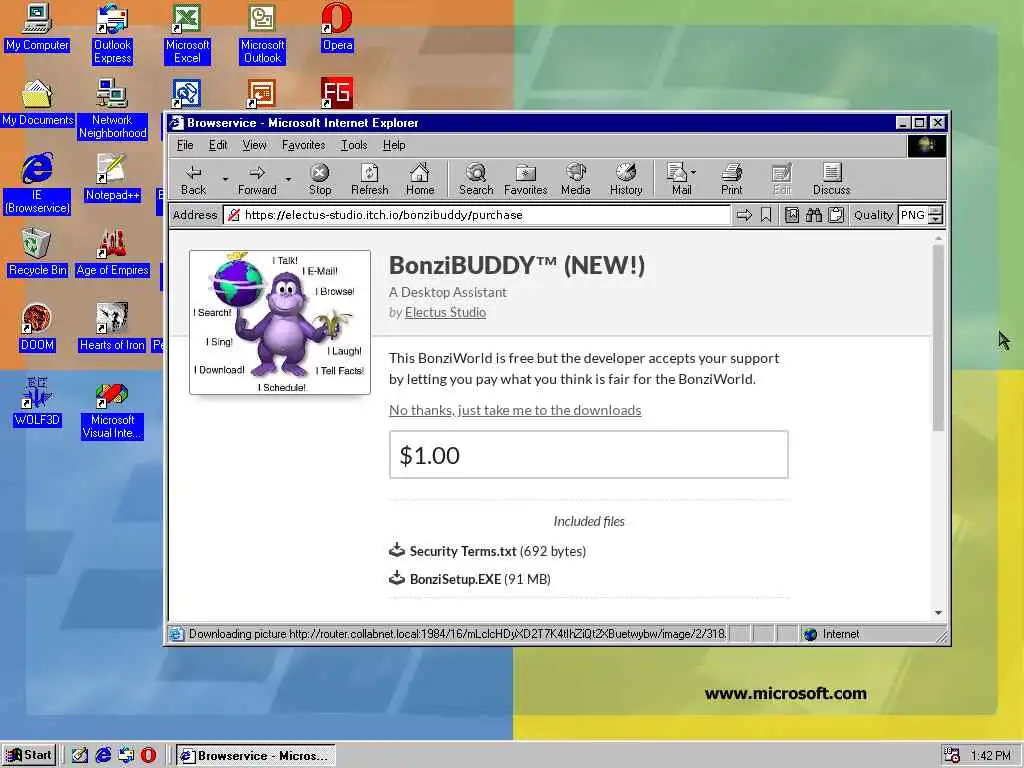Screen dimensions: 1024x768
Task: Click the Electus Studio author link
Action: [445, 312]
